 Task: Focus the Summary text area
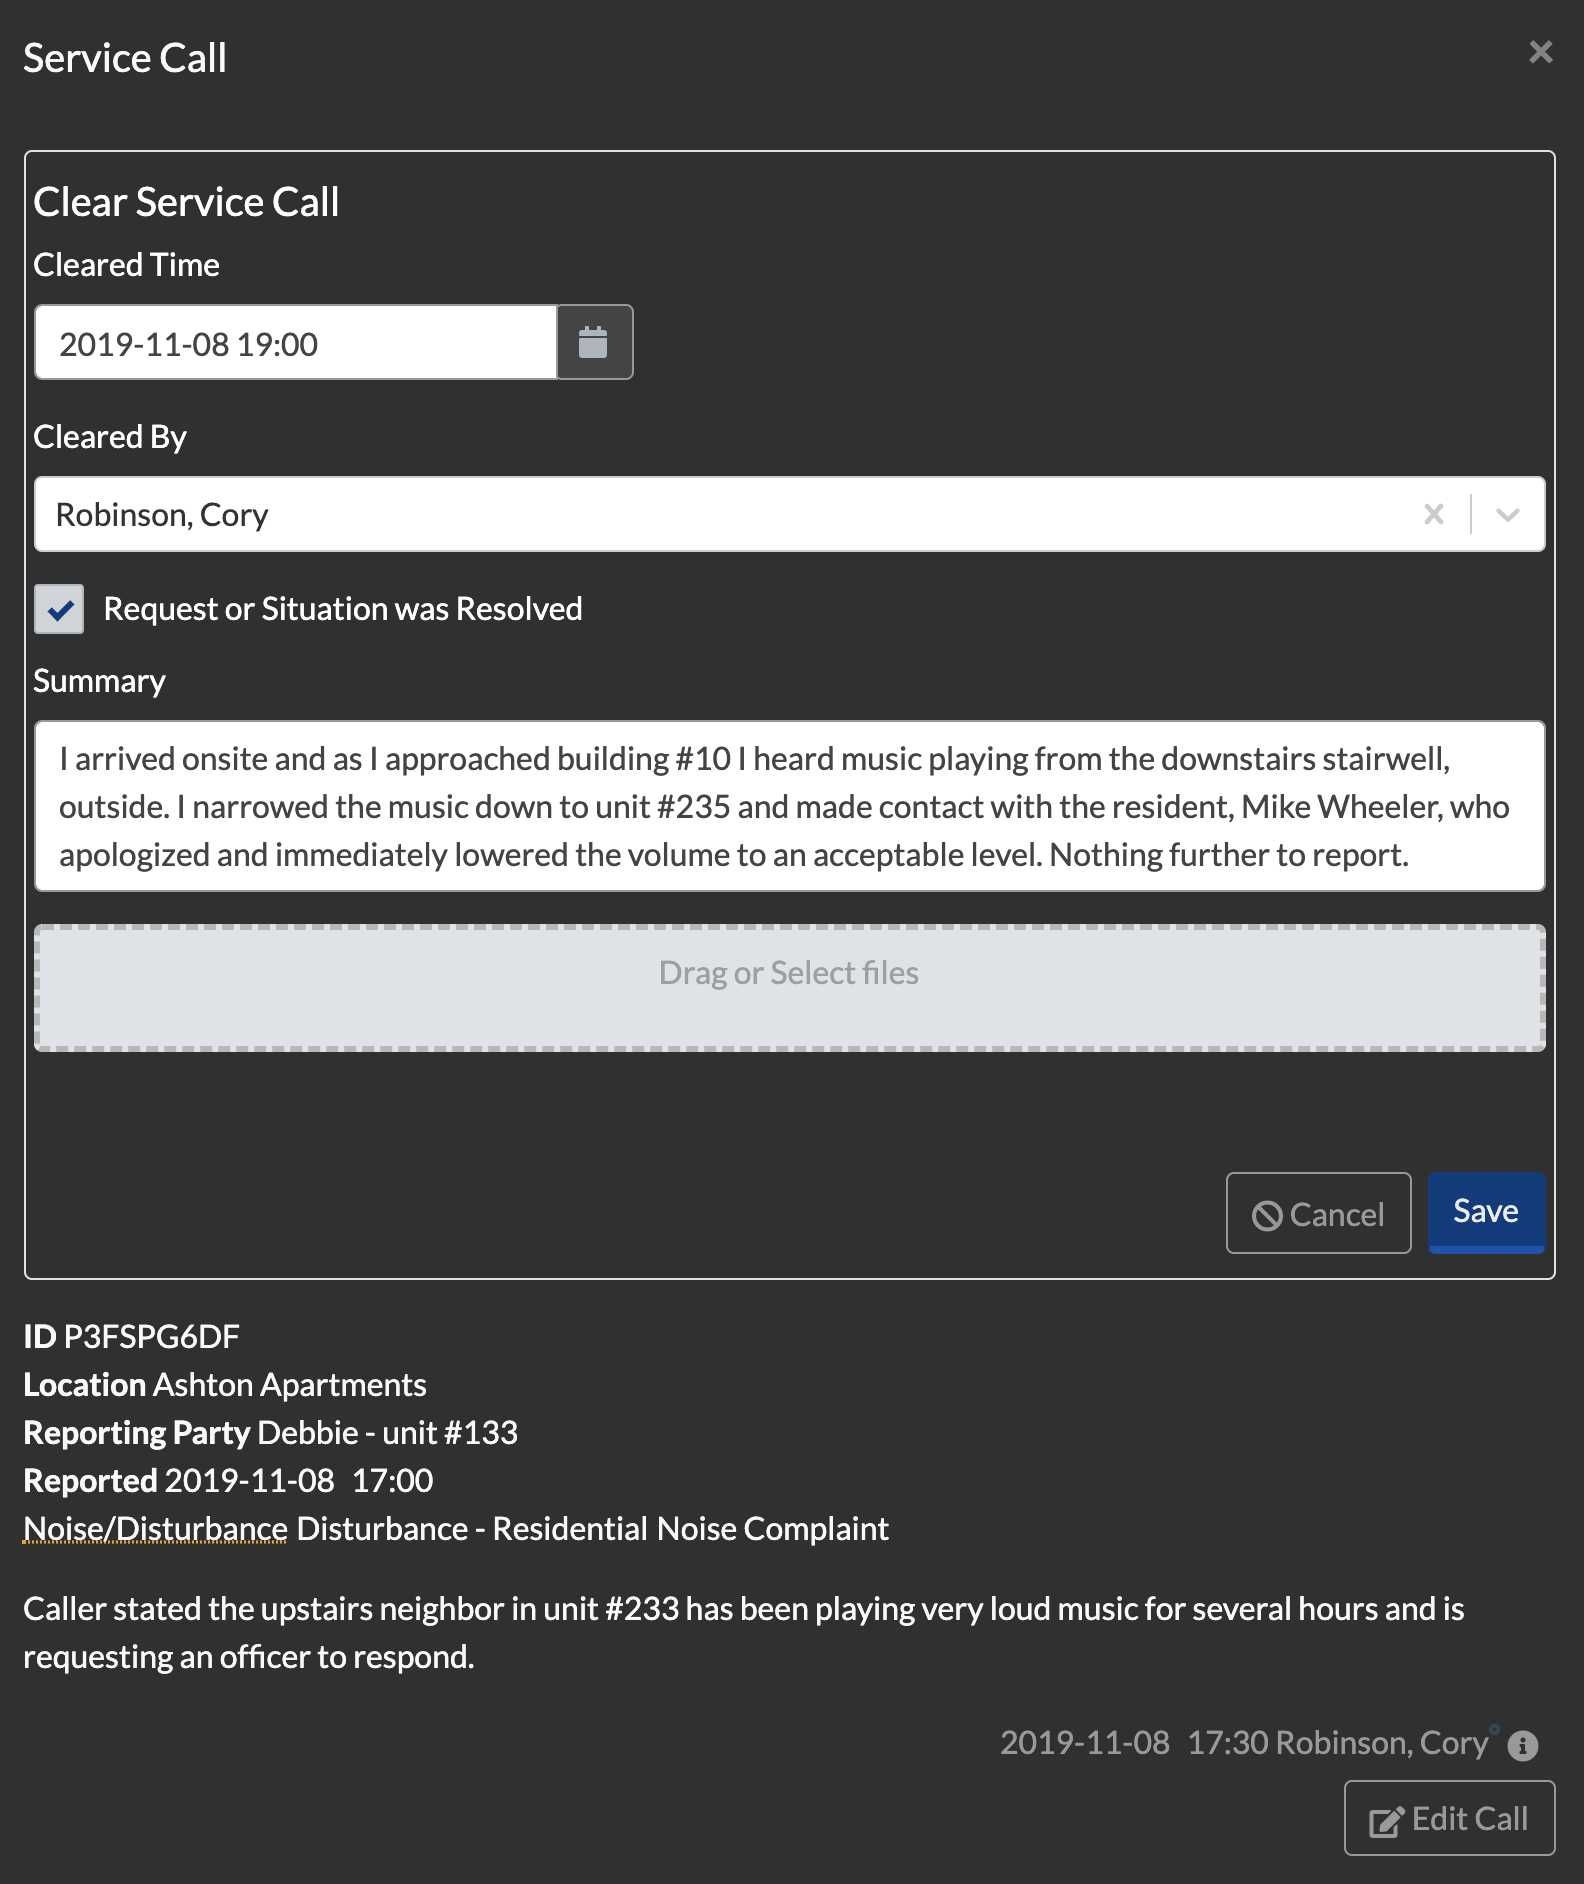(x=789, y=806)
